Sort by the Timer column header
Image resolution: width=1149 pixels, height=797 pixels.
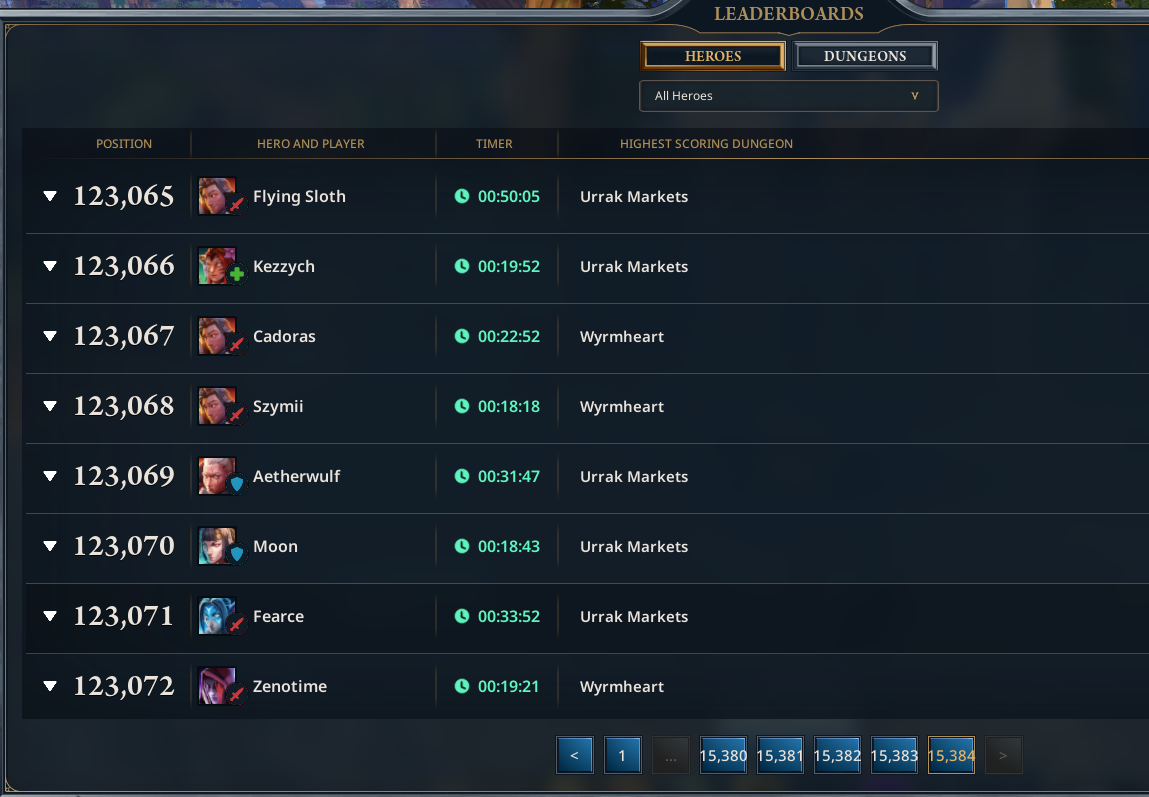494,144
